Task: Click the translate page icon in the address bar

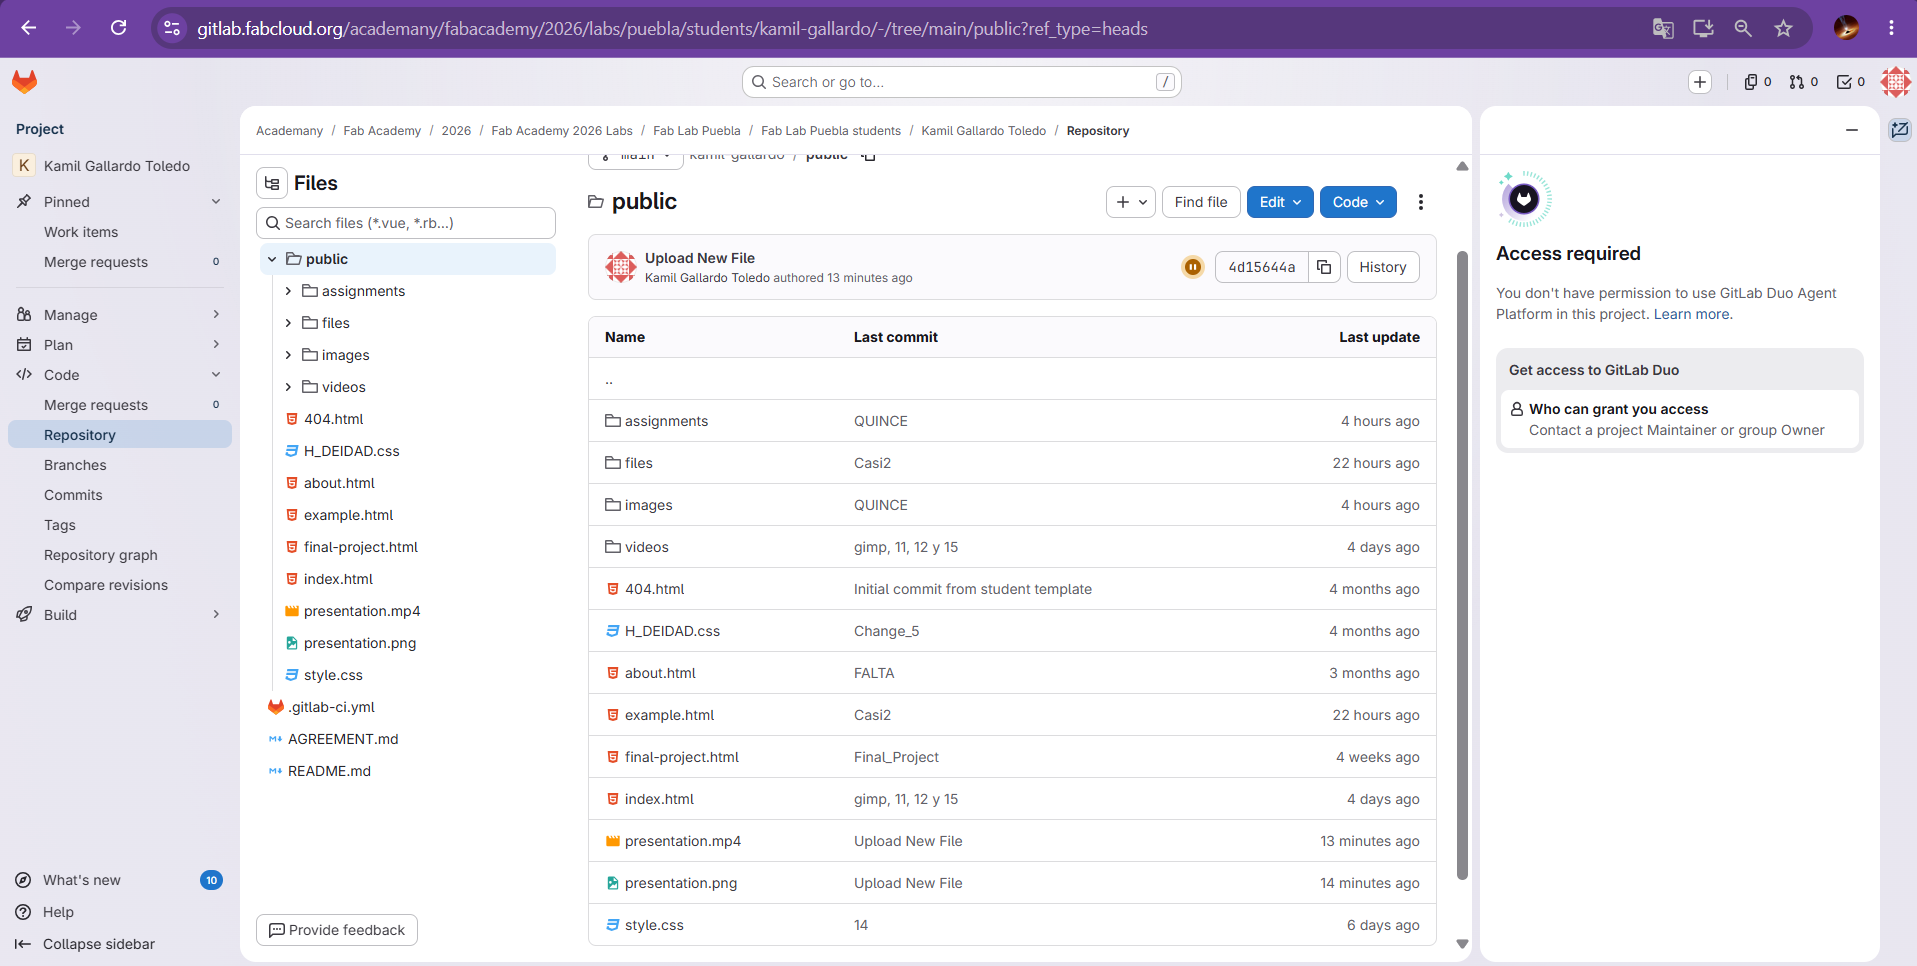Action: click(x=1663, y=28)
